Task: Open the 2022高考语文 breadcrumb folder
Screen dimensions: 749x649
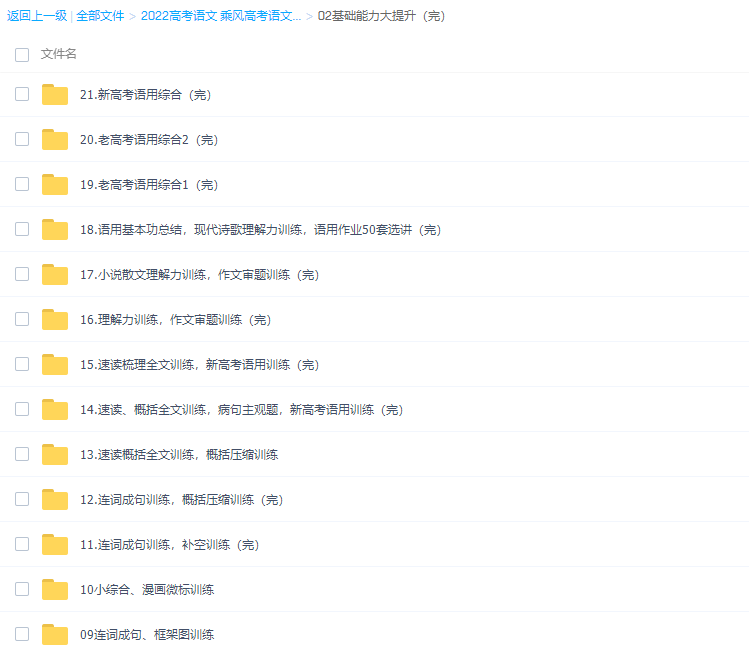Action: pyautogui.click(x=220, y=16)
